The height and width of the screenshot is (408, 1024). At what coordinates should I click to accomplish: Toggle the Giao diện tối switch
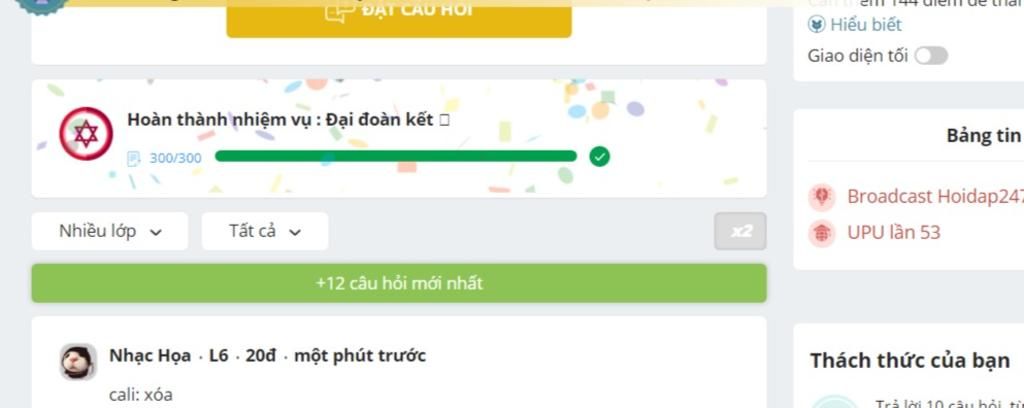931,56
